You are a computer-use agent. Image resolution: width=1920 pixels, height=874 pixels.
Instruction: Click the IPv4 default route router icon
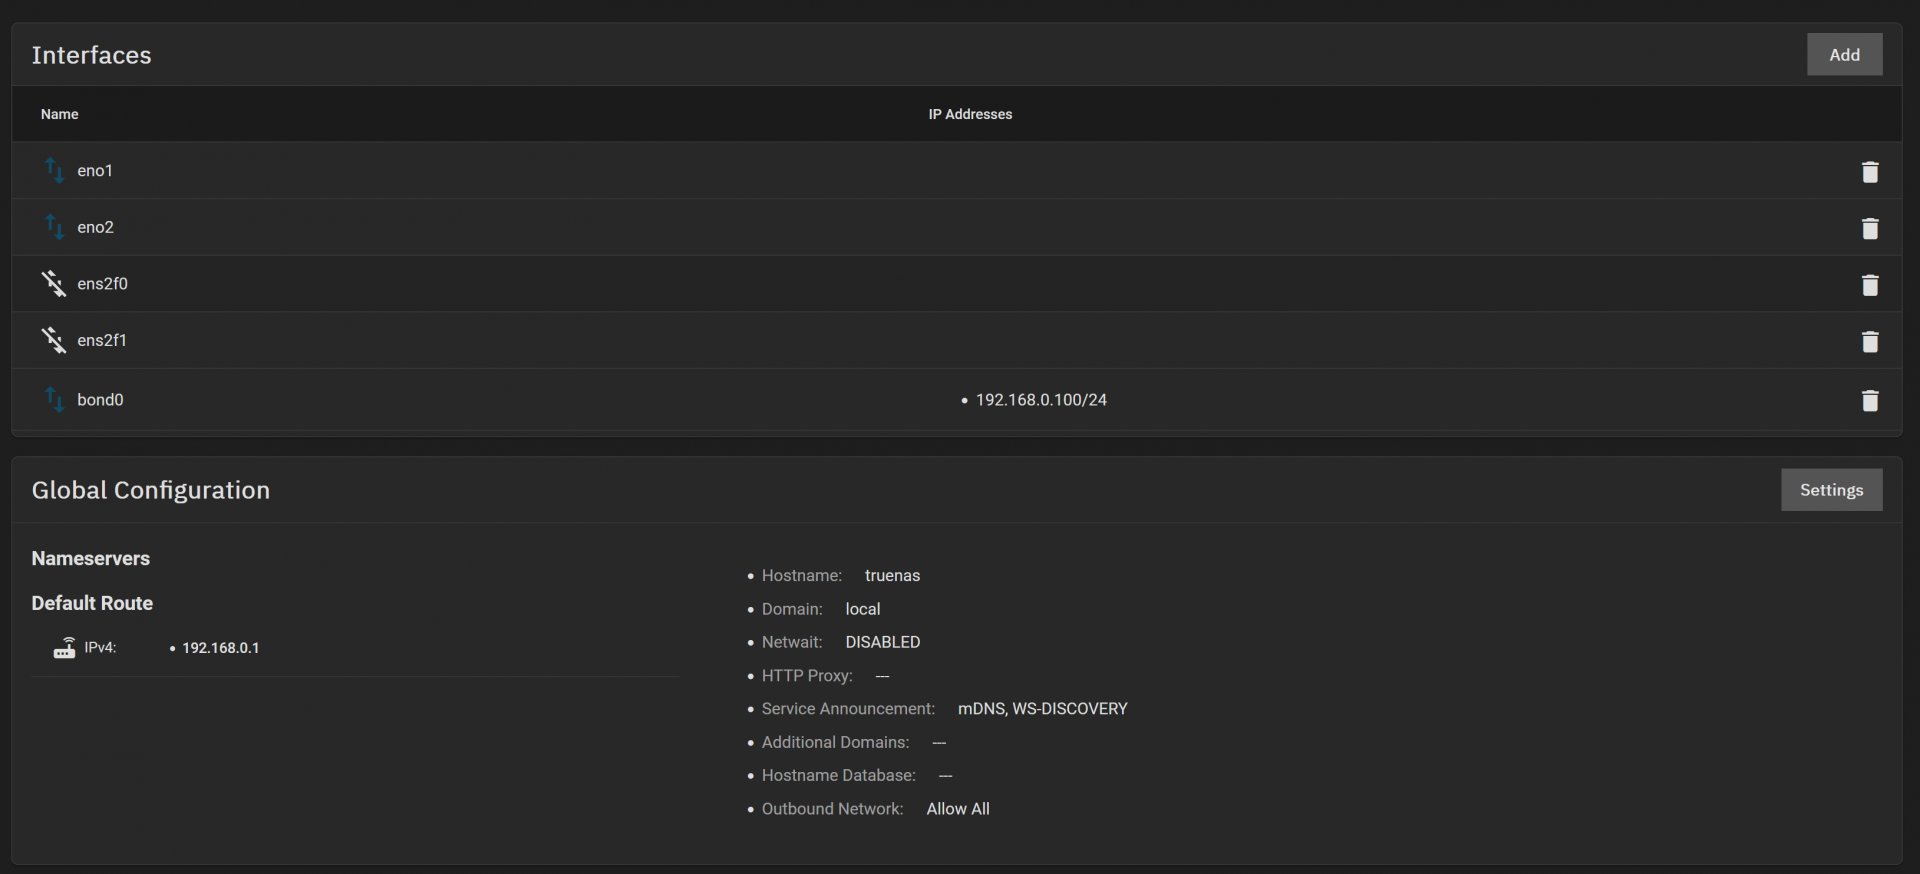(64, 648)
